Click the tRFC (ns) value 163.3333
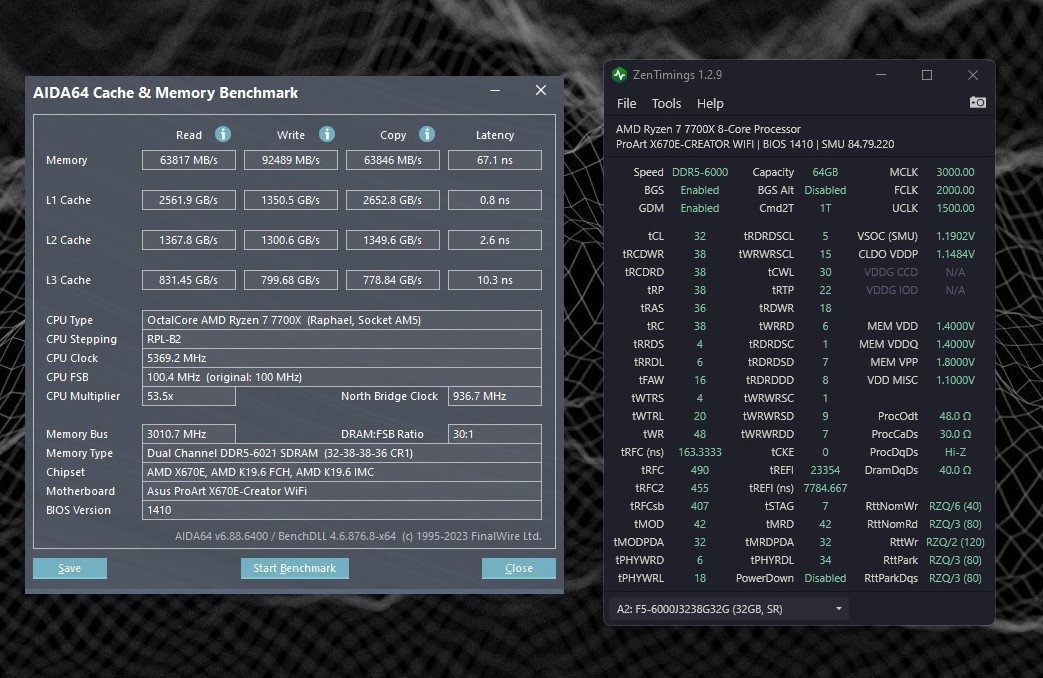This screenshot has height=678, width=1043. [x=700, y=452]
